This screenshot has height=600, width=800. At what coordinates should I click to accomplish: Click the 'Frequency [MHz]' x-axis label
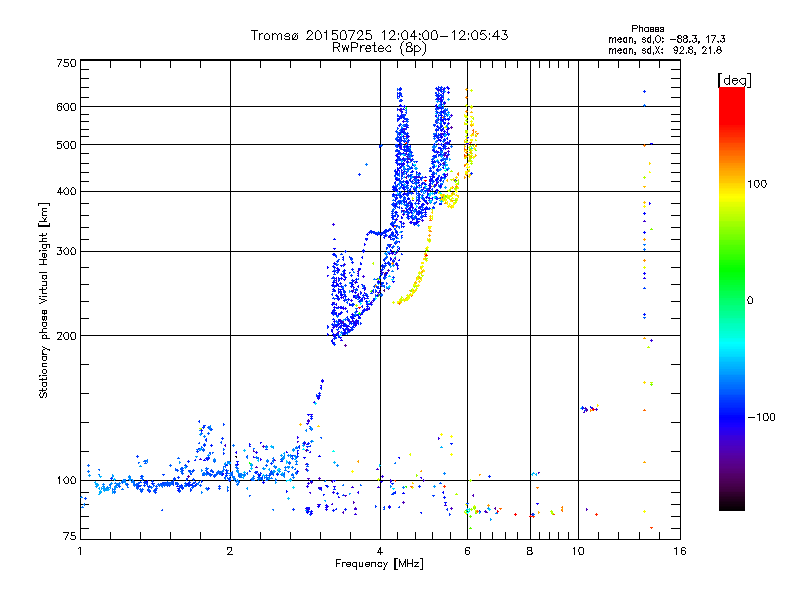pos(379,564)
